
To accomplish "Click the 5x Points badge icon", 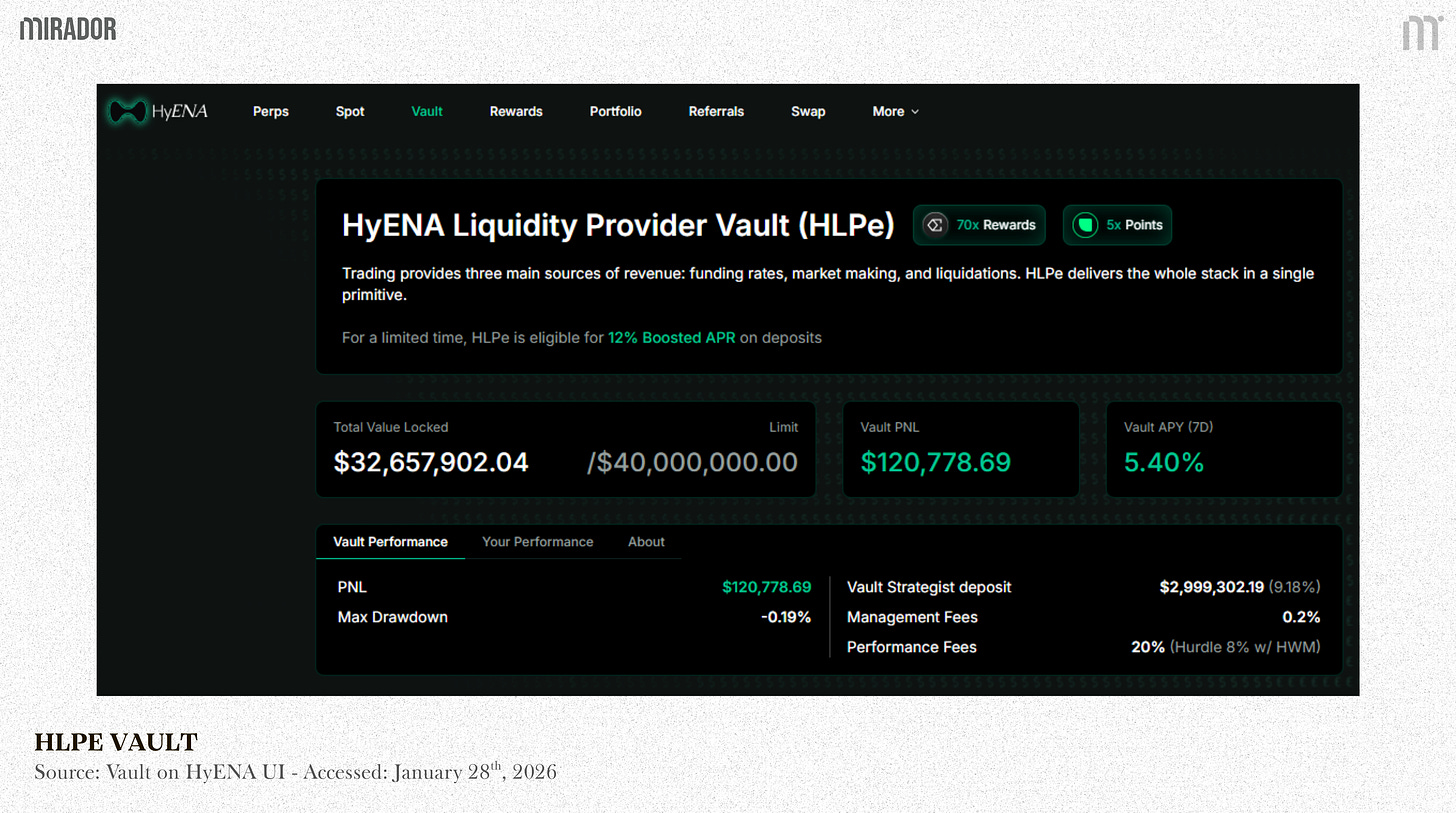I will [x=1085, y=225].
